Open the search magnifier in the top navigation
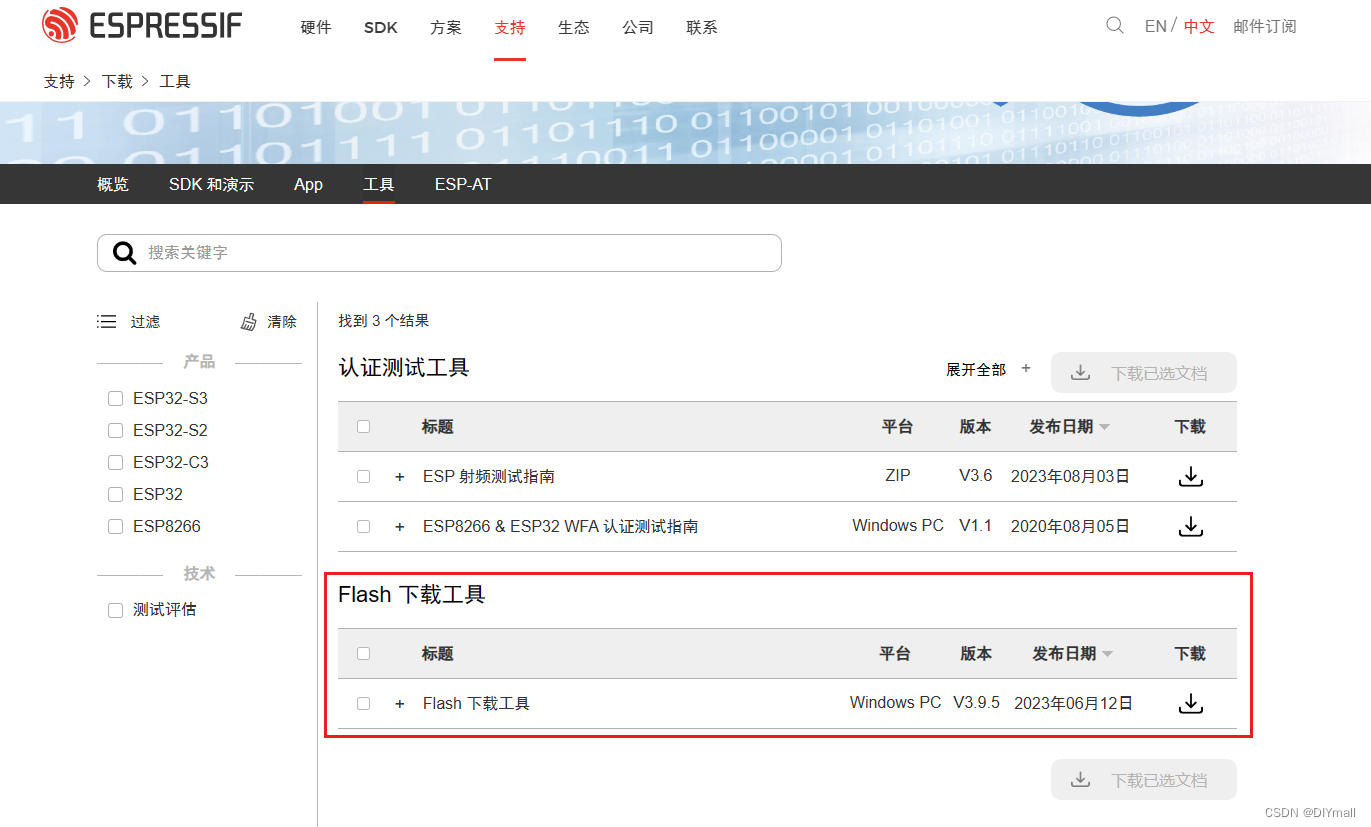 (1114, 26)
